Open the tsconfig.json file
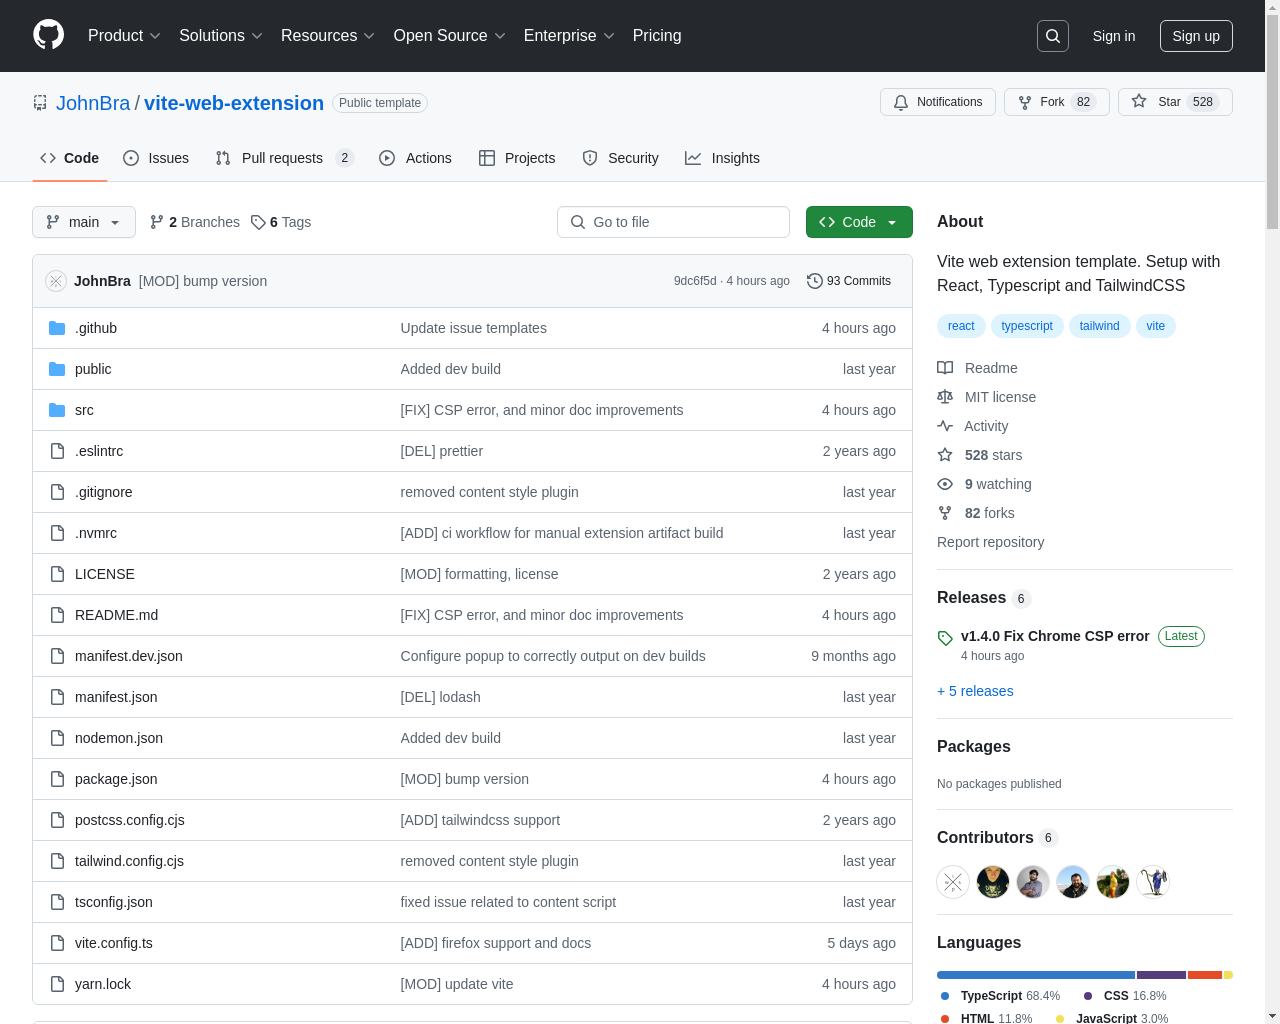1280x1024 pixels. (114, 902)
